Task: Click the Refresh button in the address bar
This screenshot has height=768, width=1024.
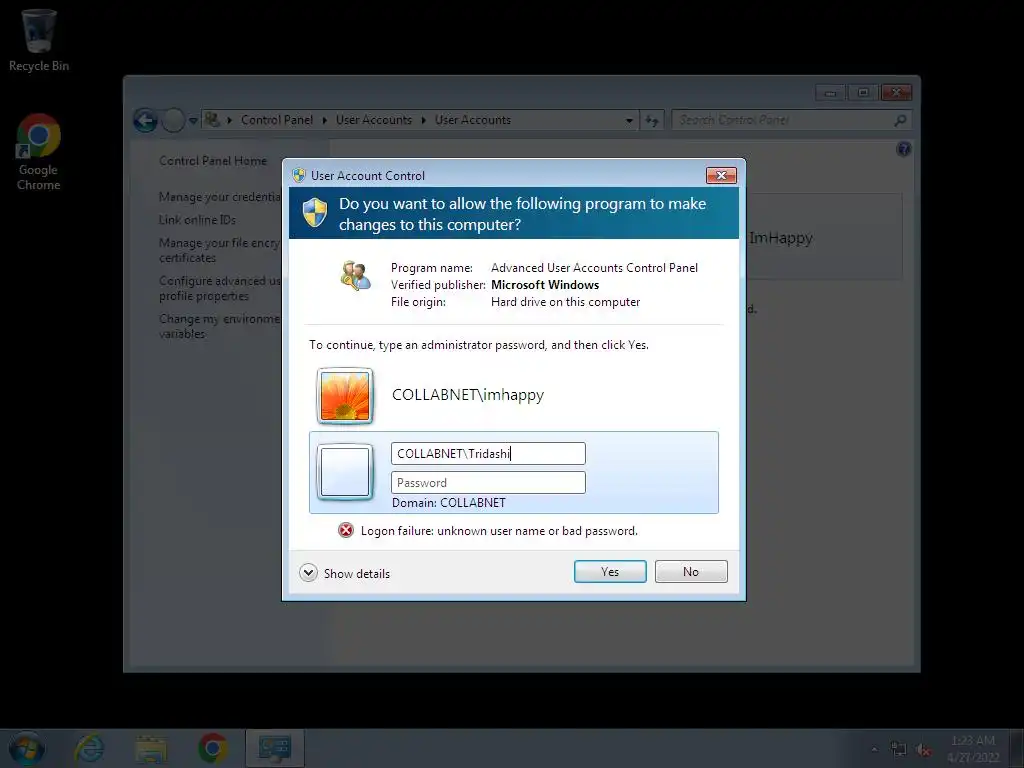Action: 651,120
